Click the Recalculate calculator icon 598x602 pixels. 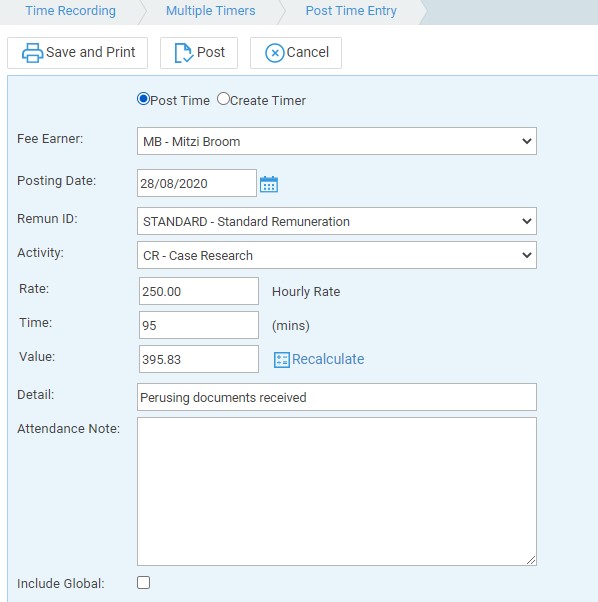(281, 360)
